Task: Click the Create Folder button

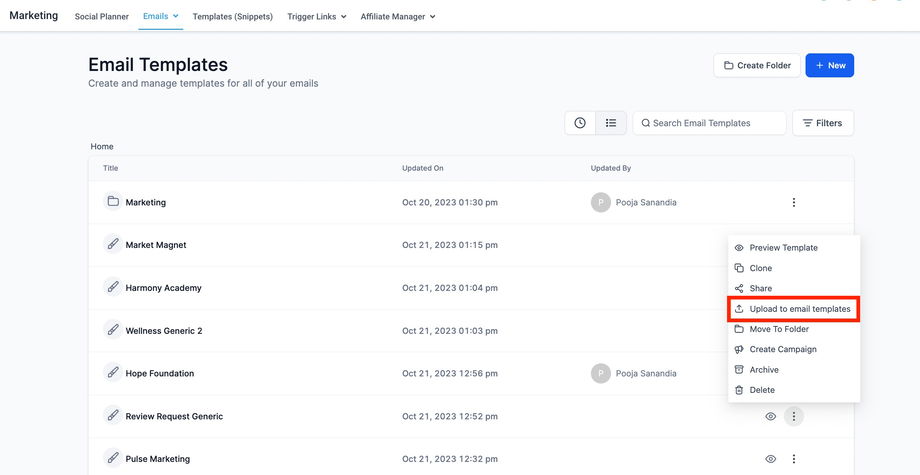Action: pos(757,66)
